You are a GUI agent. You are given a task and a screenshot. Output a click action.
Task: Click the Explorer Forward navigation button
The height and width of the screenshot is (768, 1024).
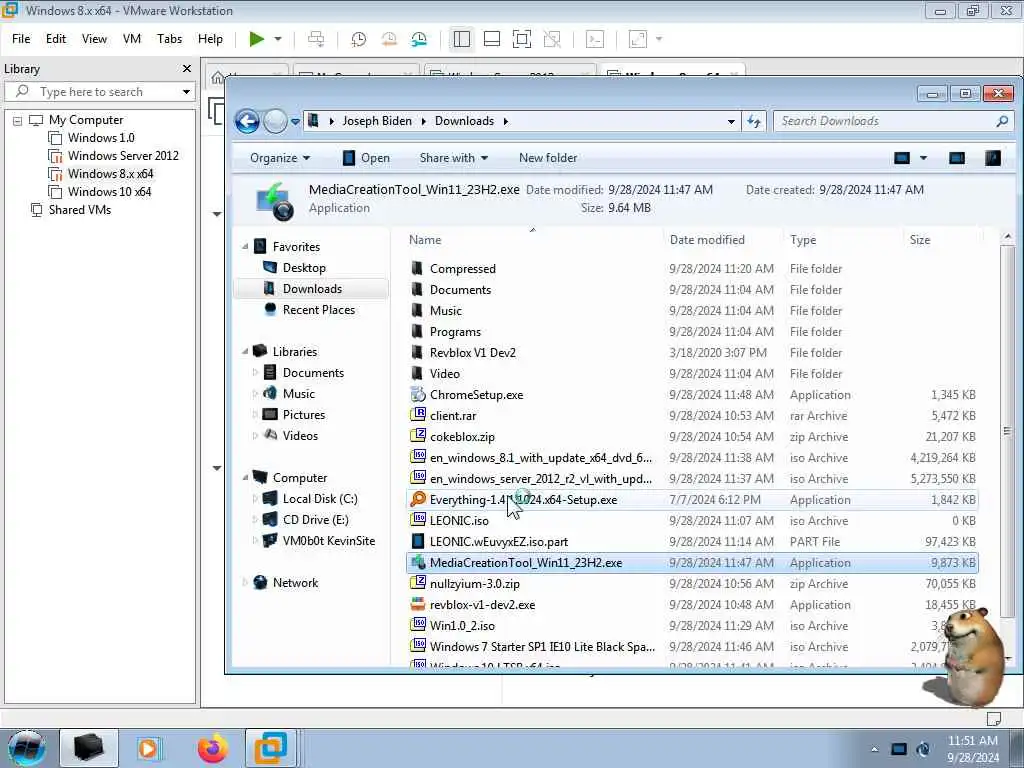(276, 121)
